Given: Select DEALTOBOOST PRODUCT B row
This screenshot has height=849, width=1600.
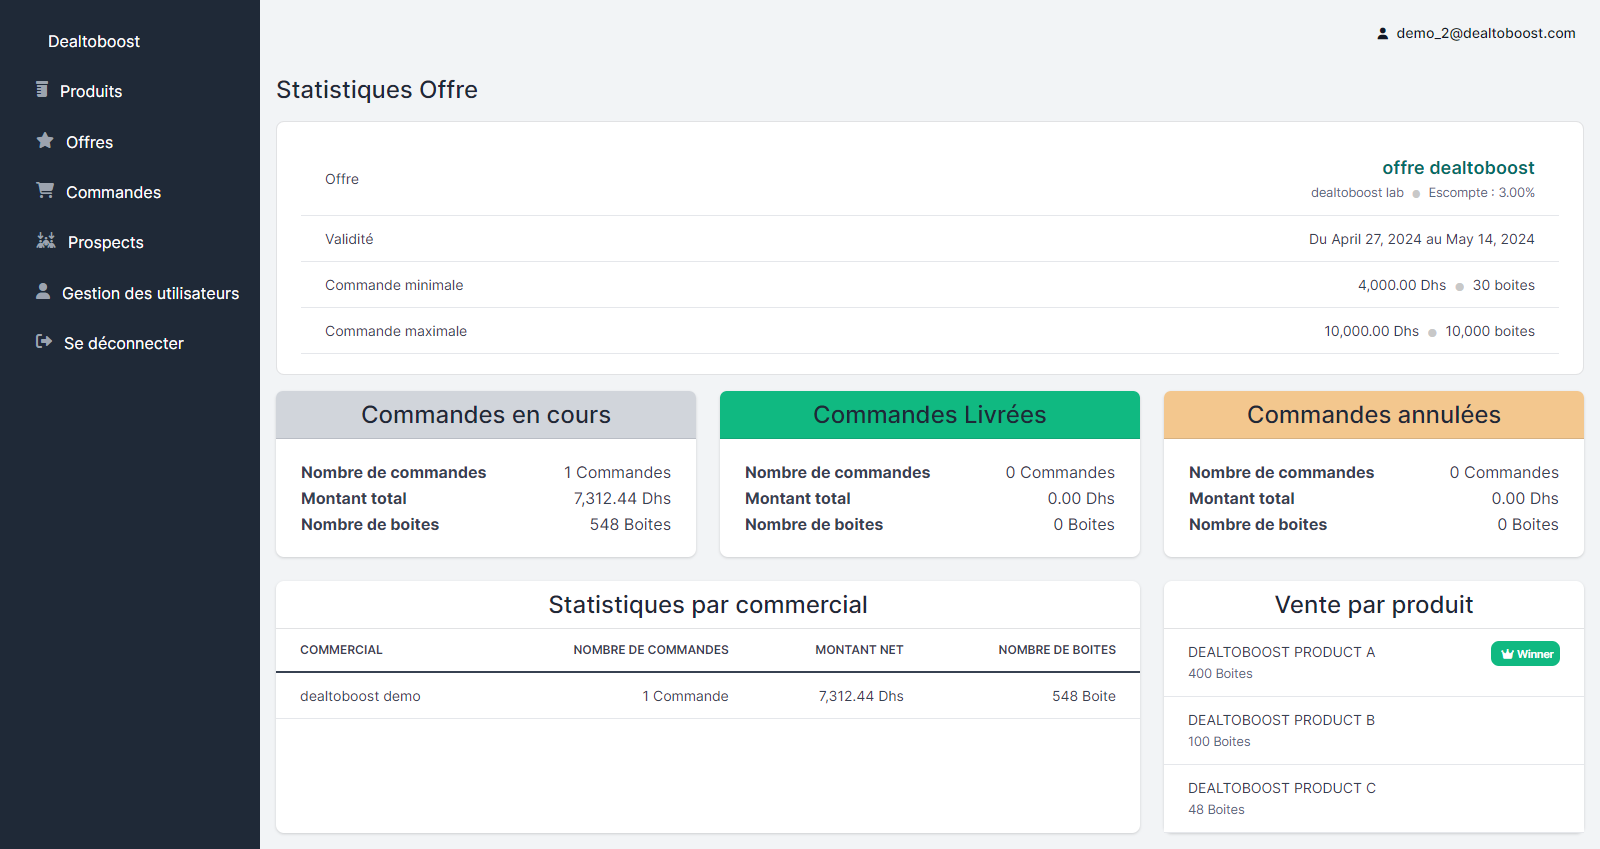Looking at the screenshot, I should (1374, 731).
